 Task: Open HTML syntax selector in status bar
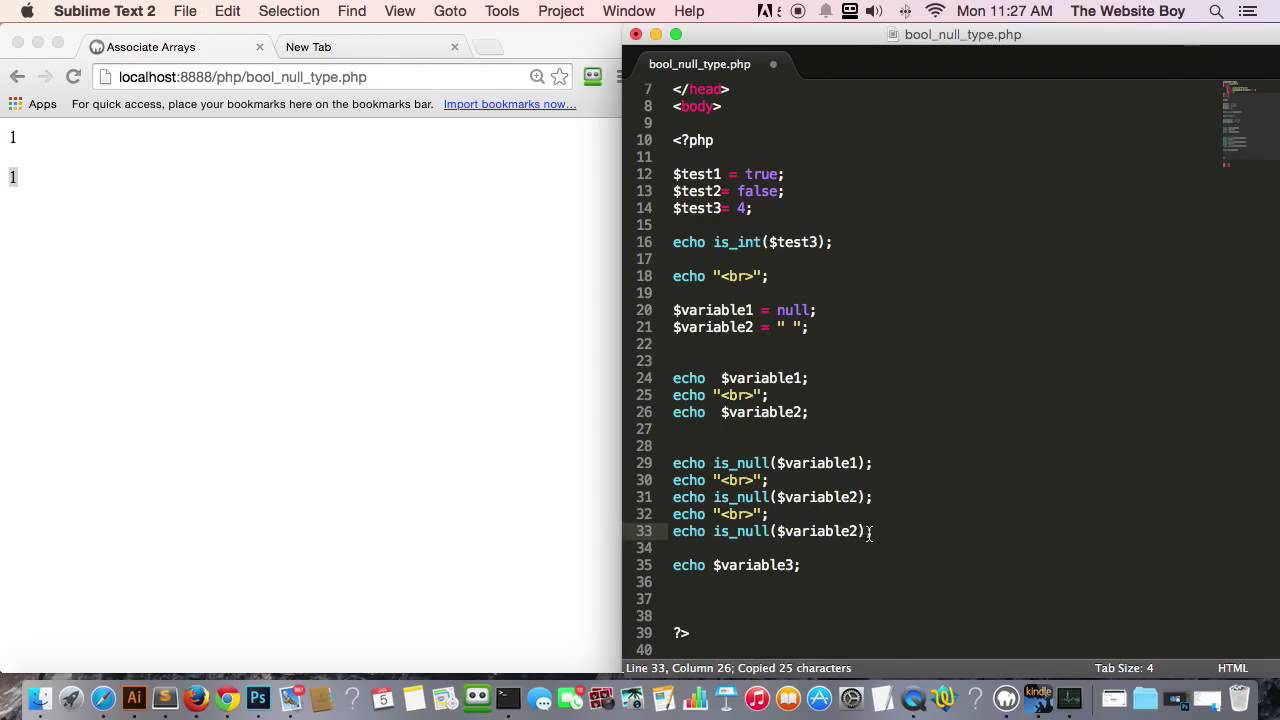(1233, 668)
